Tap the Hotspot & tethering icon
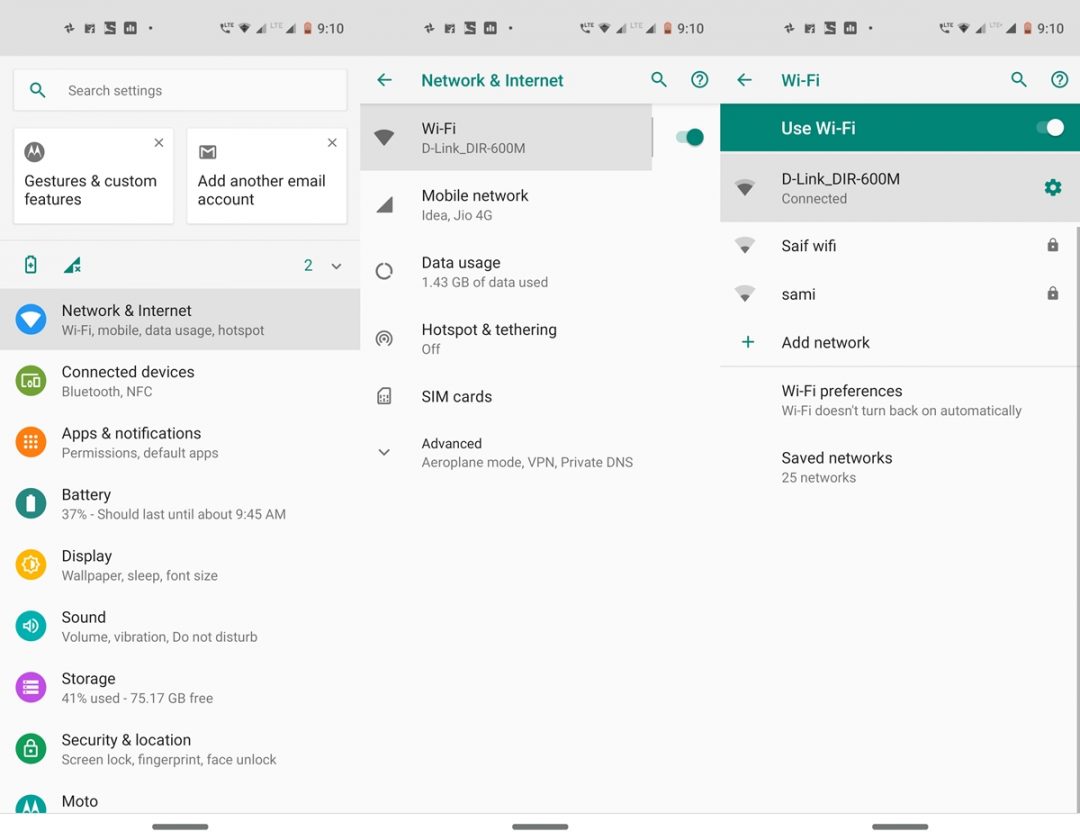The width and height of the screenshot is (1080, 840). coord(384,338)
